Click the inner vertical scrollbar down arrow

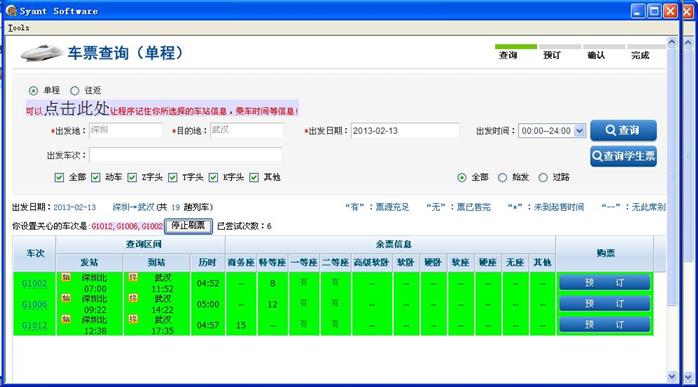tap(672, 377)
